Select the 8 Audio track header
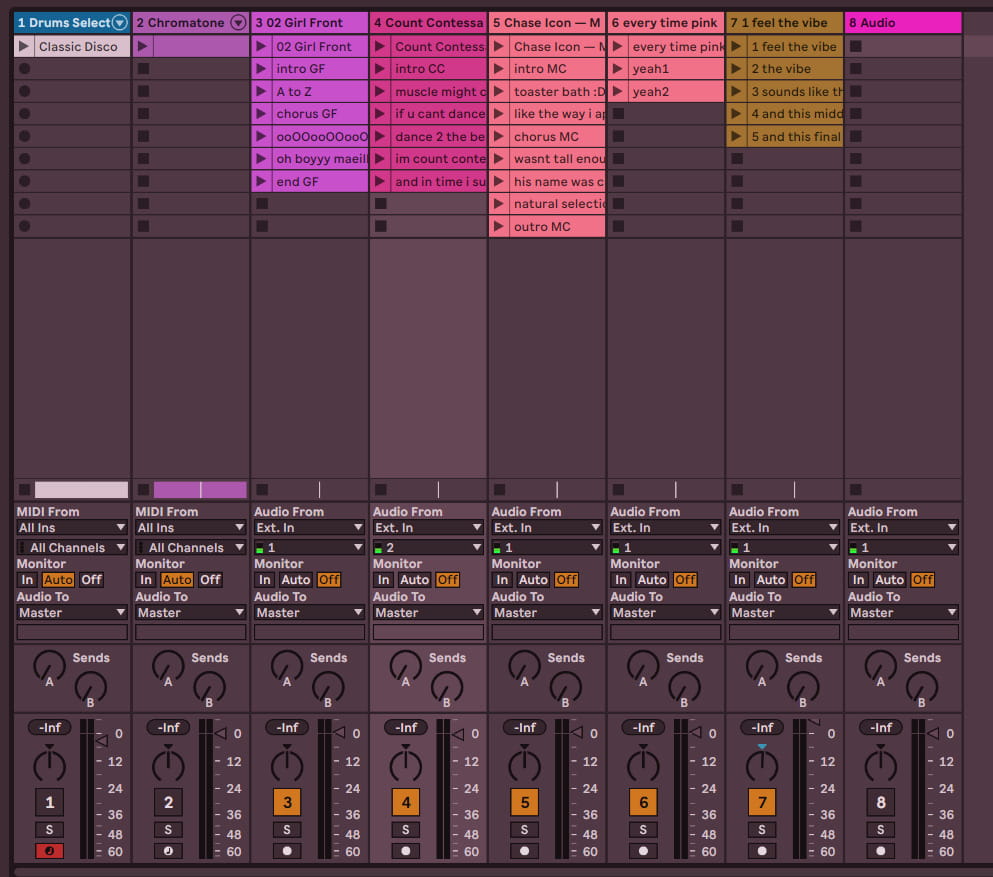Viewport: 993px width, 877px height. click(903, 23)
